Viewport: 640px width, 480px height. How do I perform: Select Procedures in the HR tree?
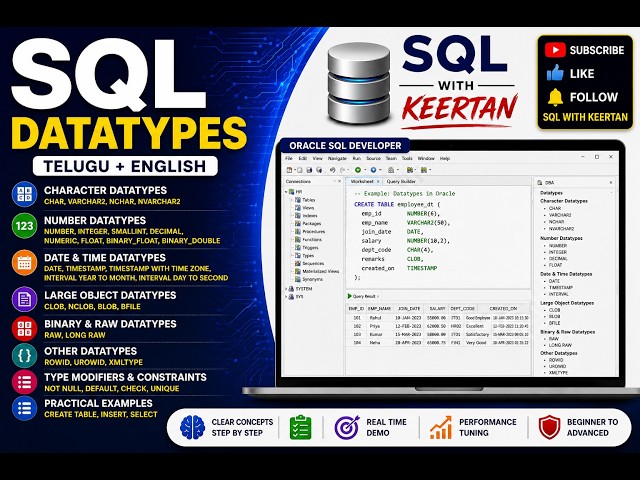pos(313,231)
